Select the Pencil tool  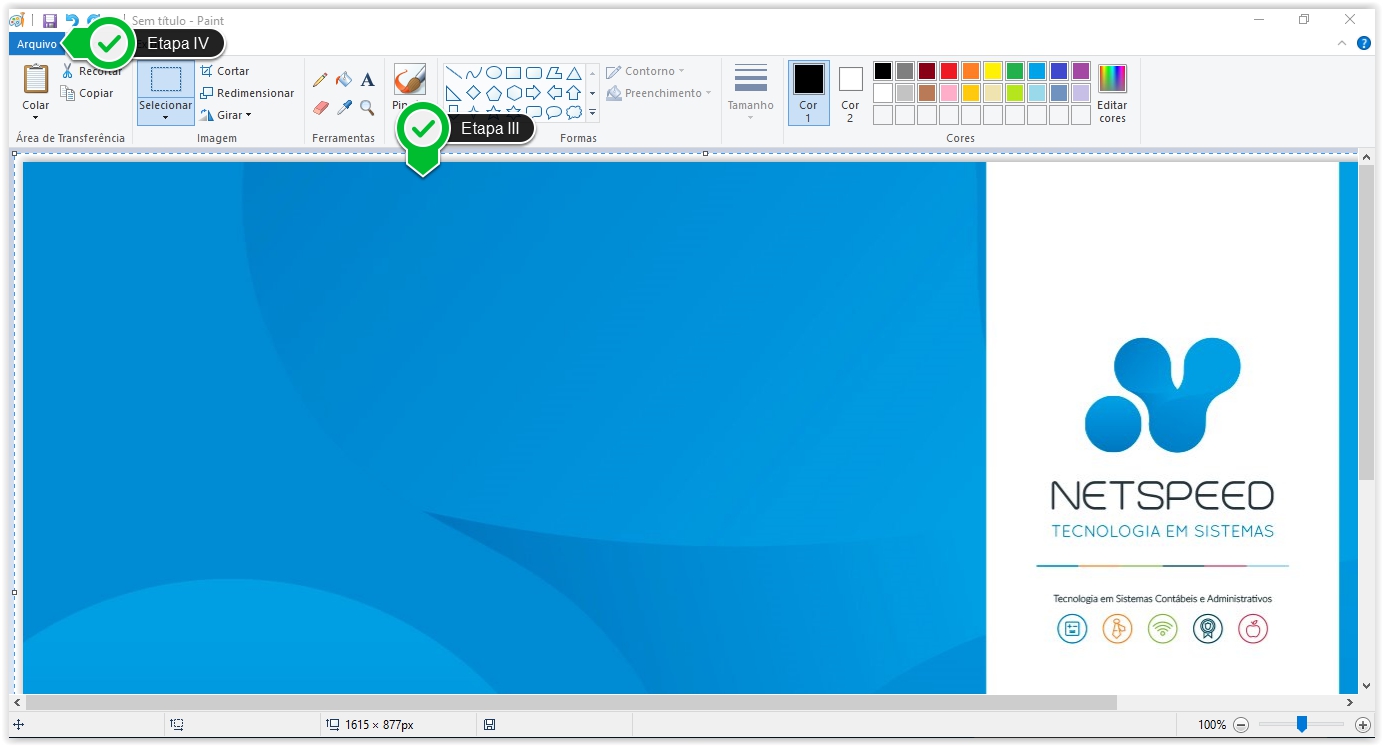320,80
